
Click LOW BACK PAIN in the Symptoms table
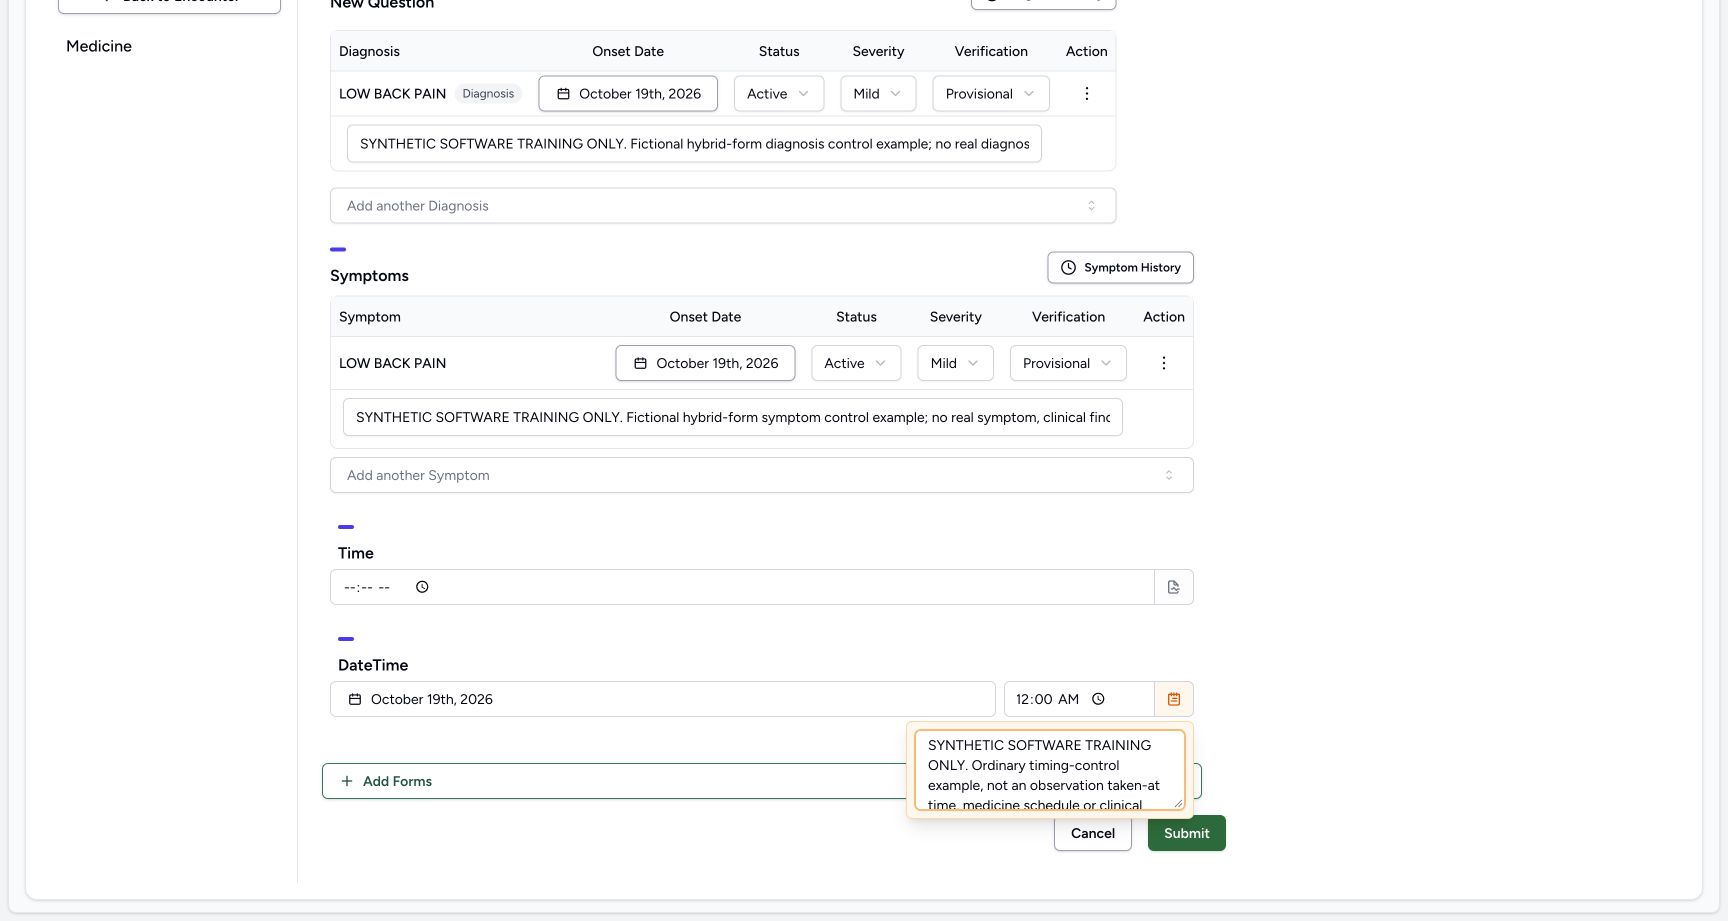(x=392, y=363)
